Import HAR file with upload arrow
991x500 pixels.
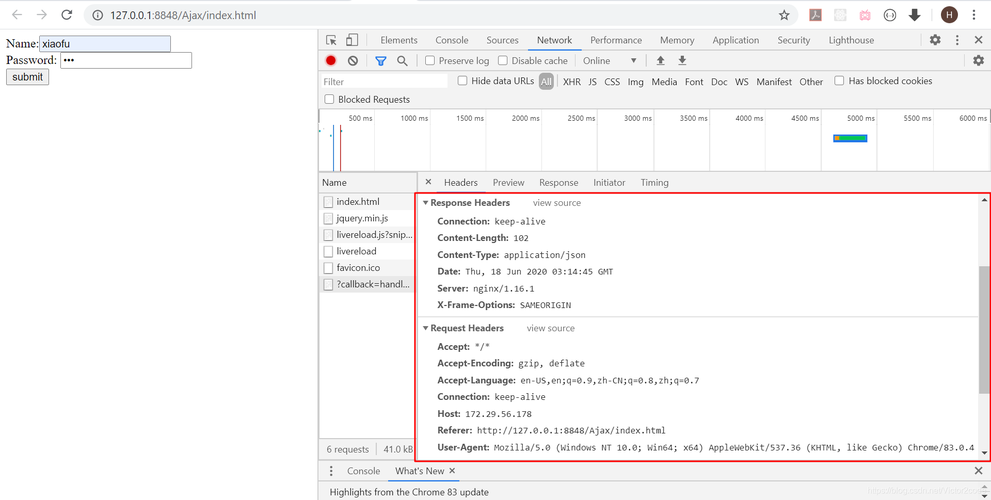[660, 61]
